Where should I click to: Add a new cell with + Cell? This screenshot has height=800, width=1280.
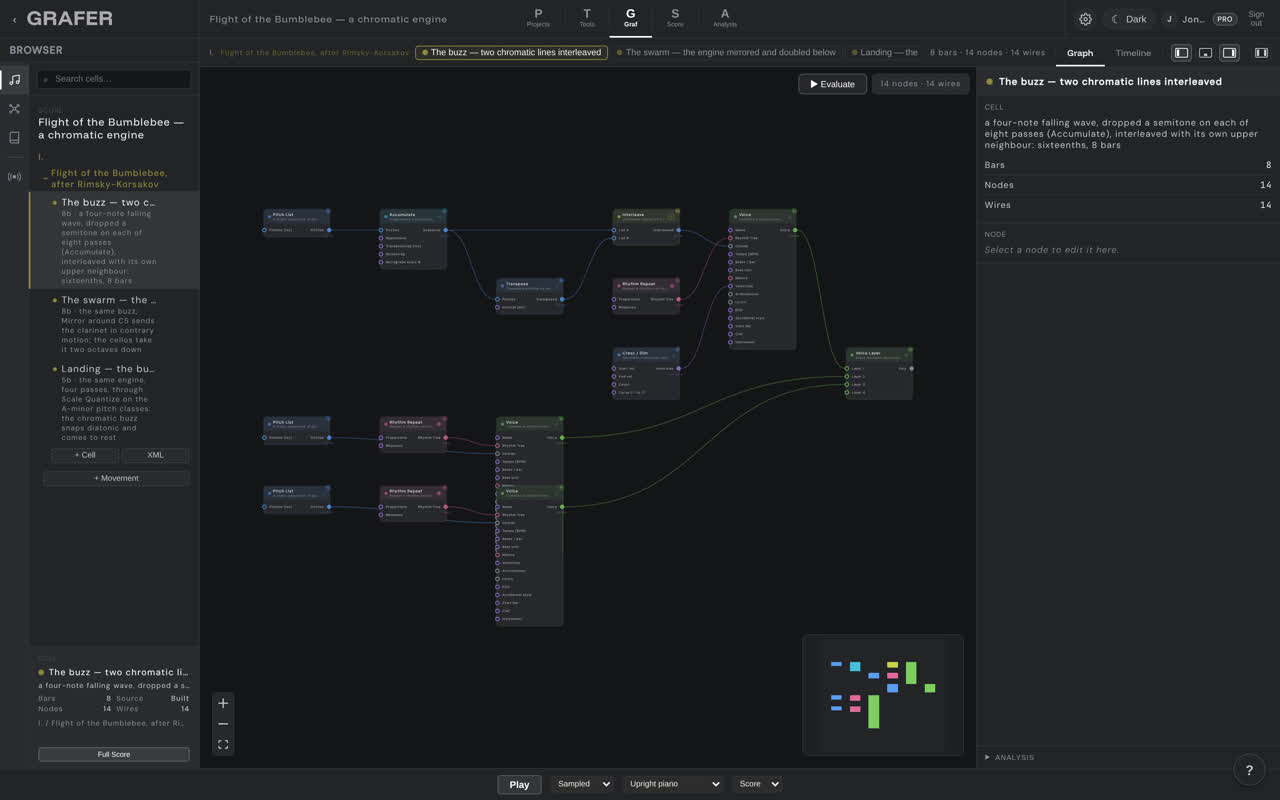[85, 455]
